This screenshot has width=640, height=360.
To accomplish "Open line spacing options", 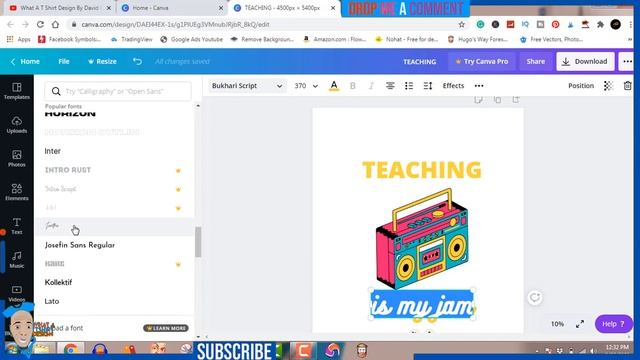I will tap(427, 86).
